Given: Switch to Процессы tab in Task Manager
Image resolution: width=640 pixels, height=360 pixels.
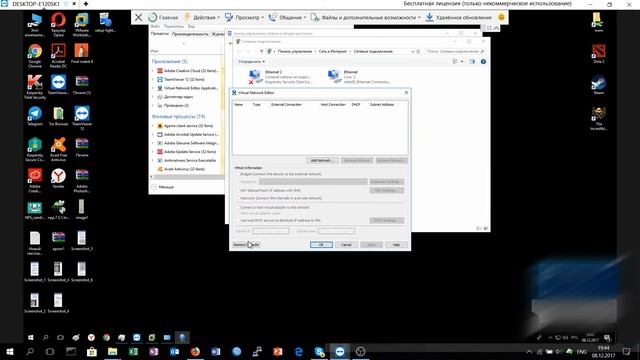Looking at the screenshot, I should 160,34.
